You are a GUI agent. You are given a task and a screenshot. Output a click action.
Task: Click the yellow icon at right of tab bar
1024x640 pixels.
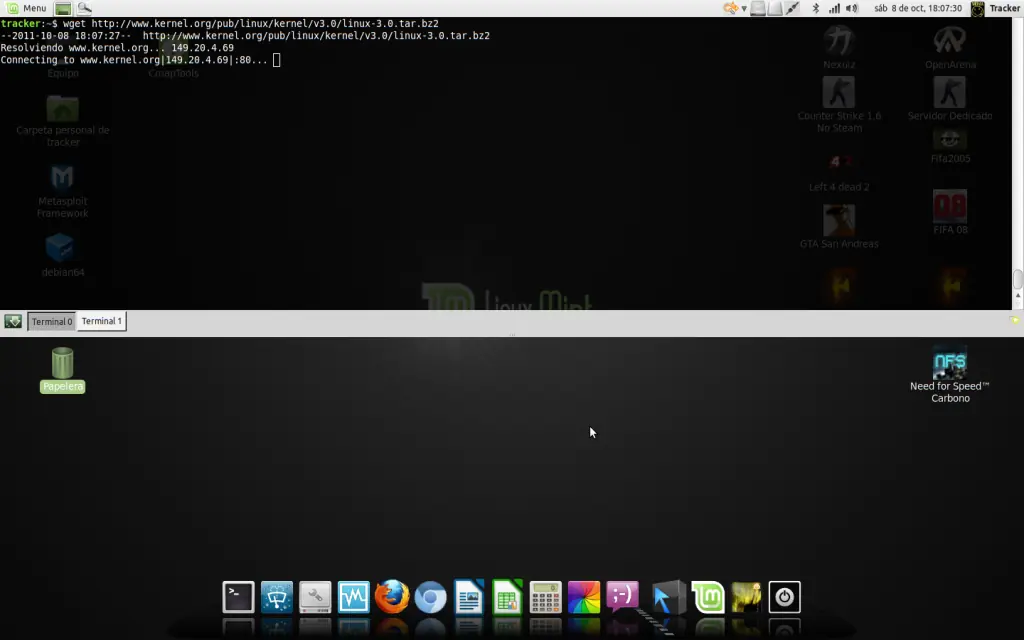tap(1014, 320)
